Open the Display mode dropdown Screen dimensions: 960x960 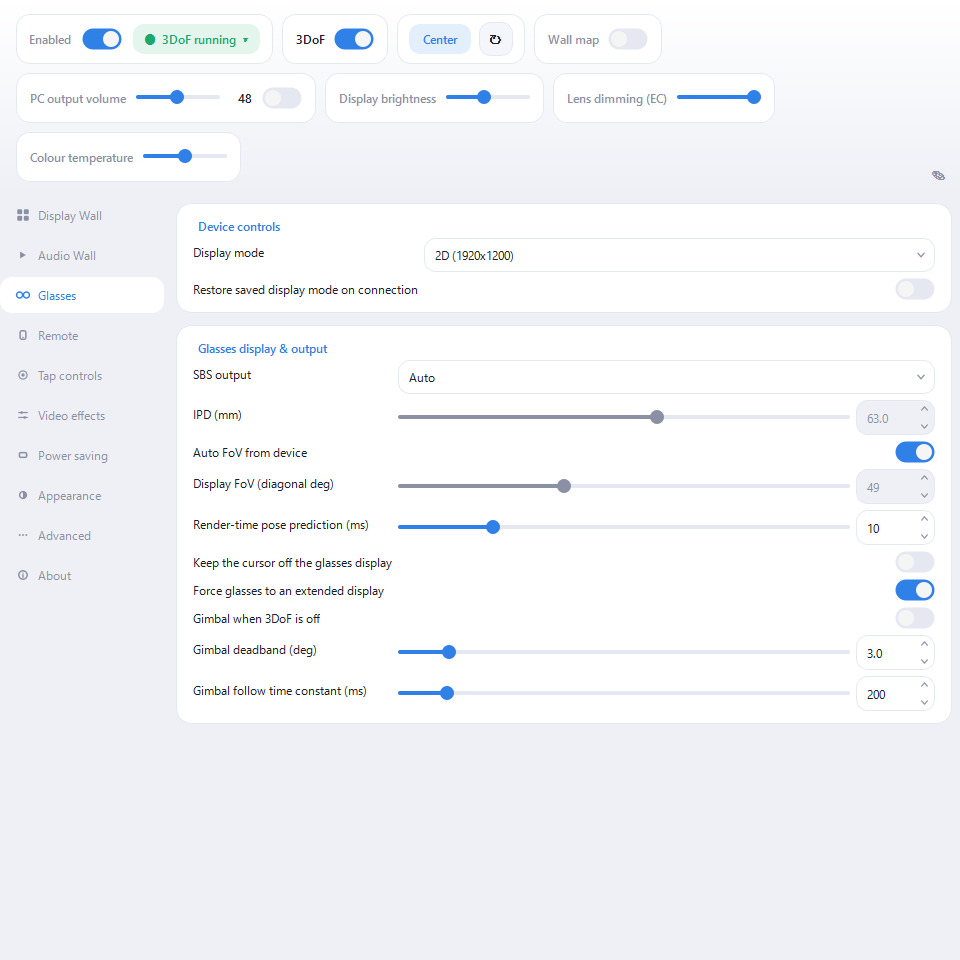point(679,255)
